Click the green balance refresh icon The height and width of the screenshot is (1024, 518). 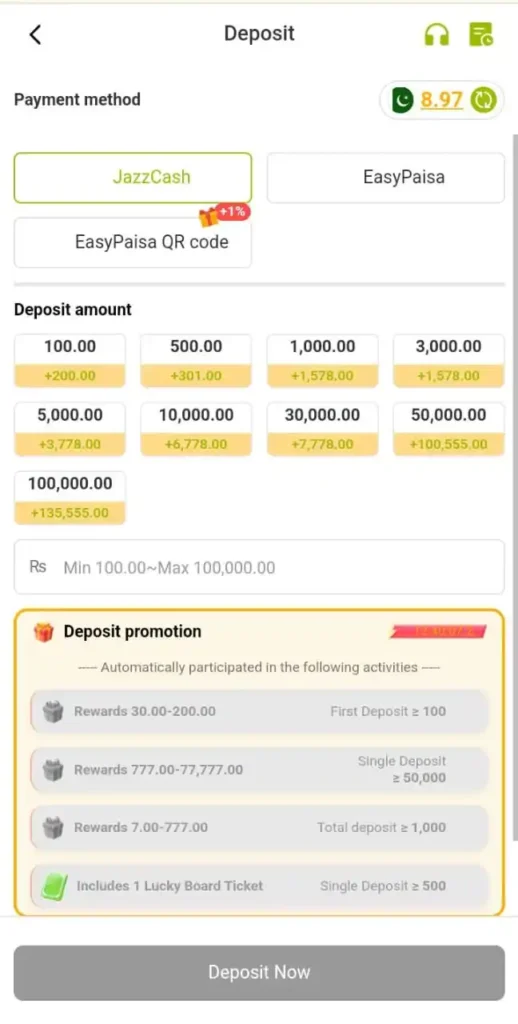(485, 100)
